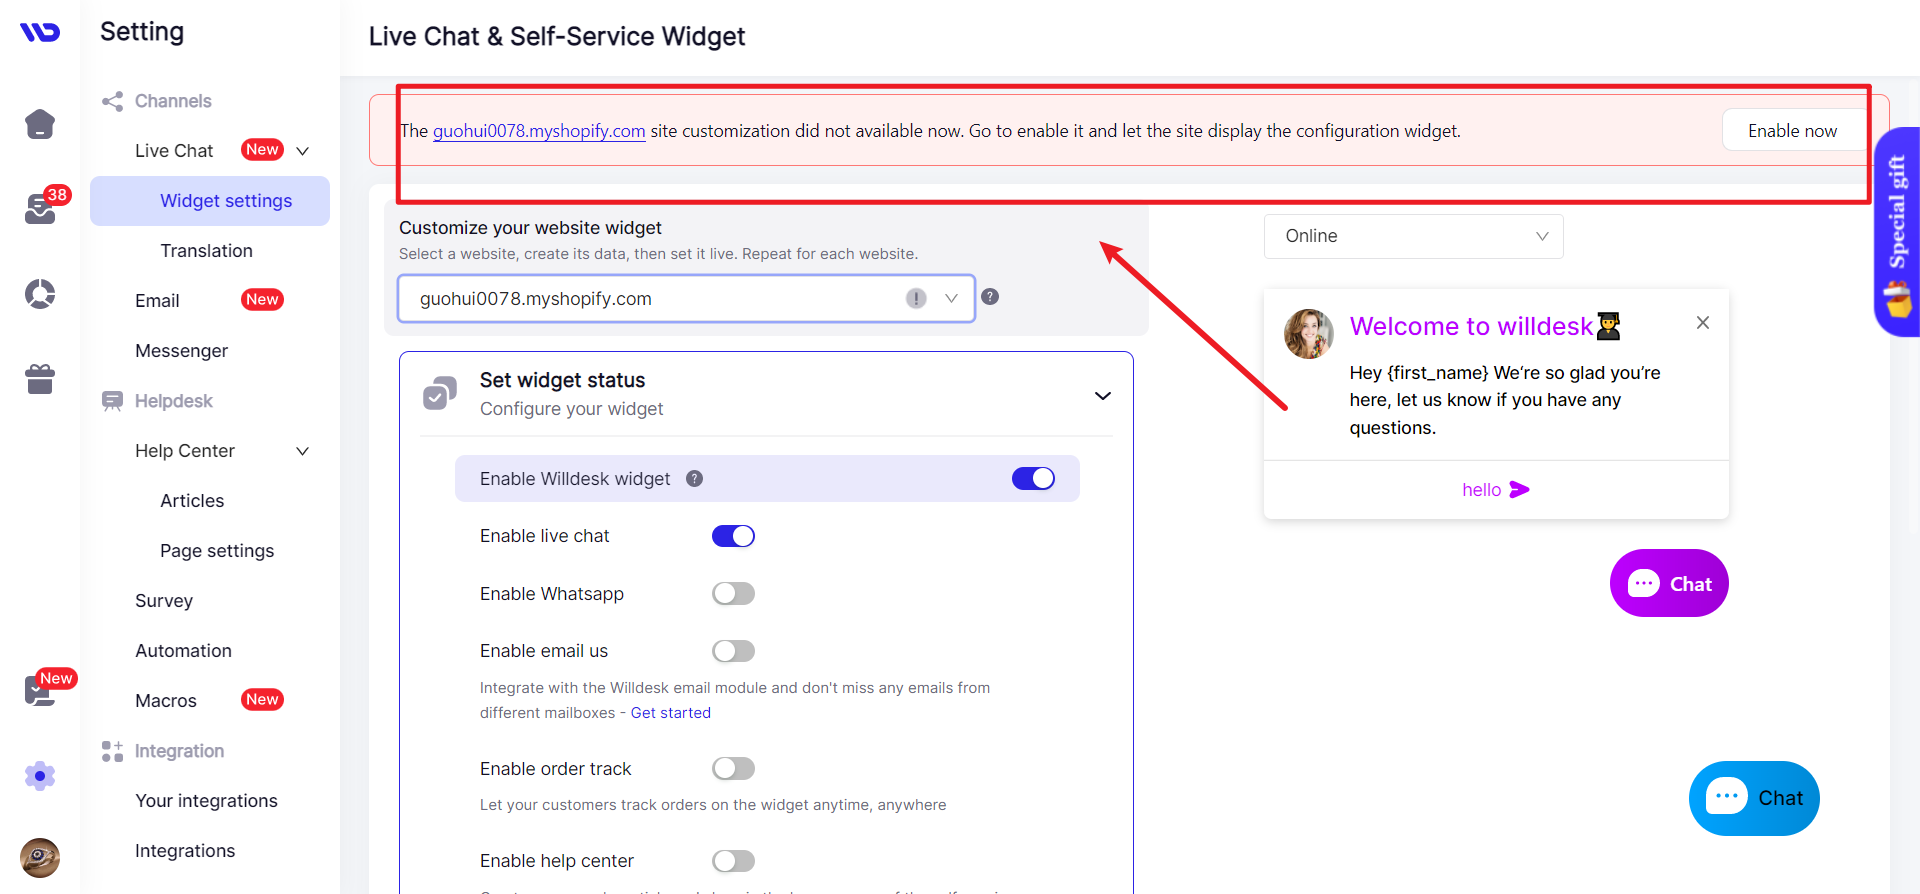Click the hello reply text
Screen dimensions: 1920x894
point(1482,490)
